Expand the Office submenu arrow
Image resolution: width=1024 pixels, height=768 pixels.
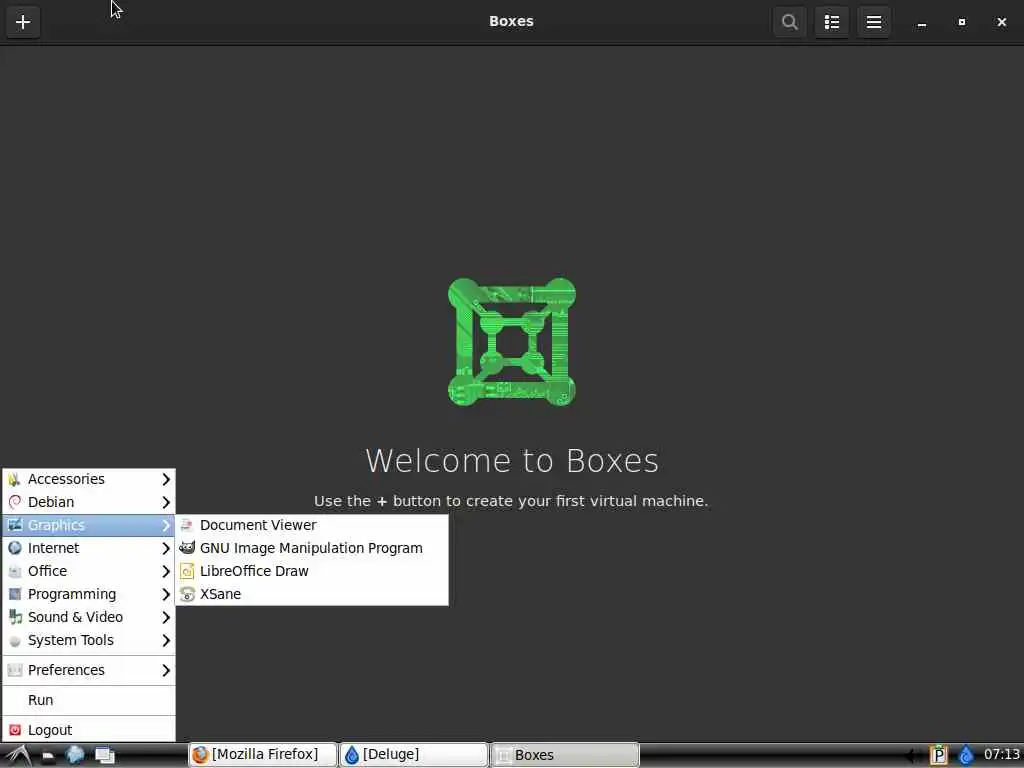tap(166, 571)
